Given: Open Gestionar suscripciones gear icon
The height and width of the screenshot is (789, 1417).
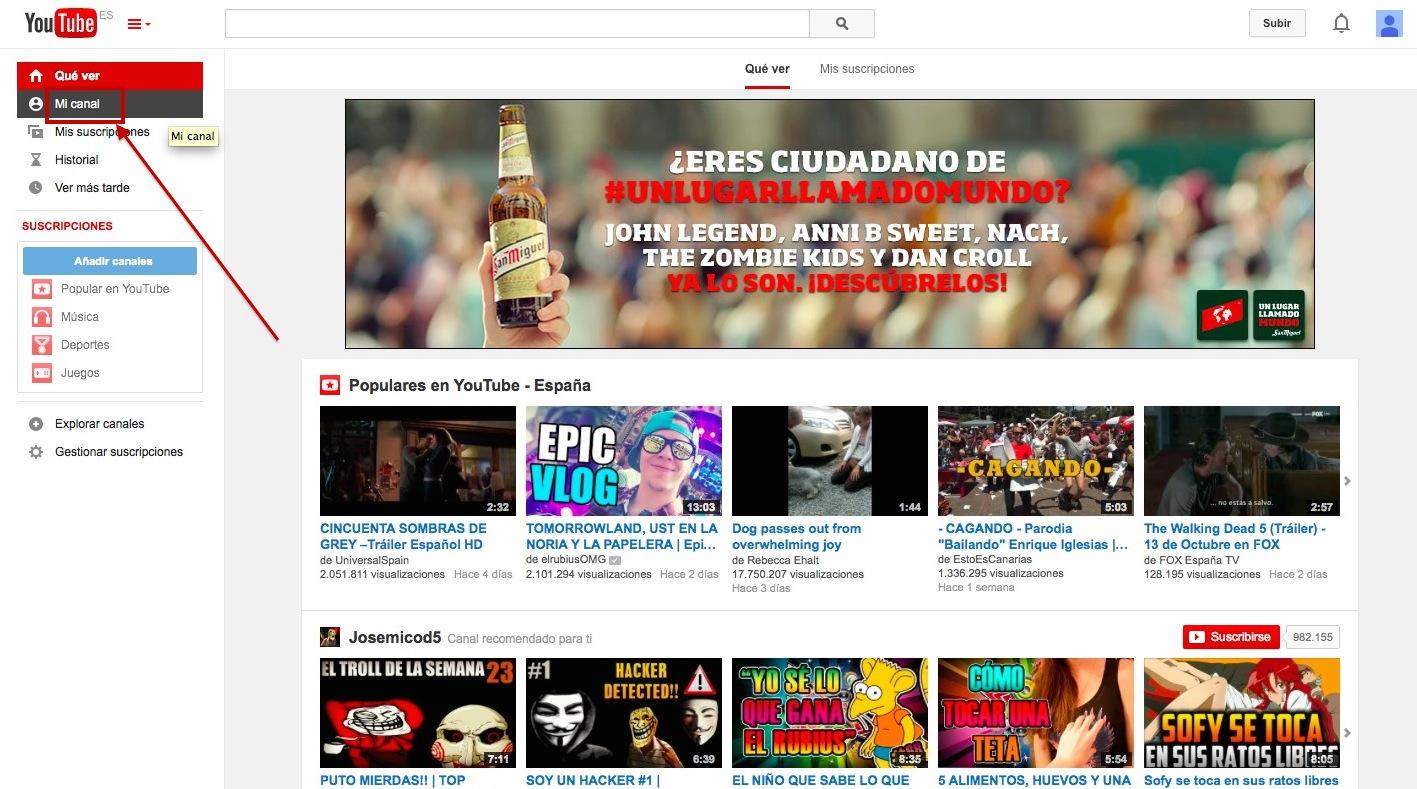Looking at the screenshot, I should [36, 452].
